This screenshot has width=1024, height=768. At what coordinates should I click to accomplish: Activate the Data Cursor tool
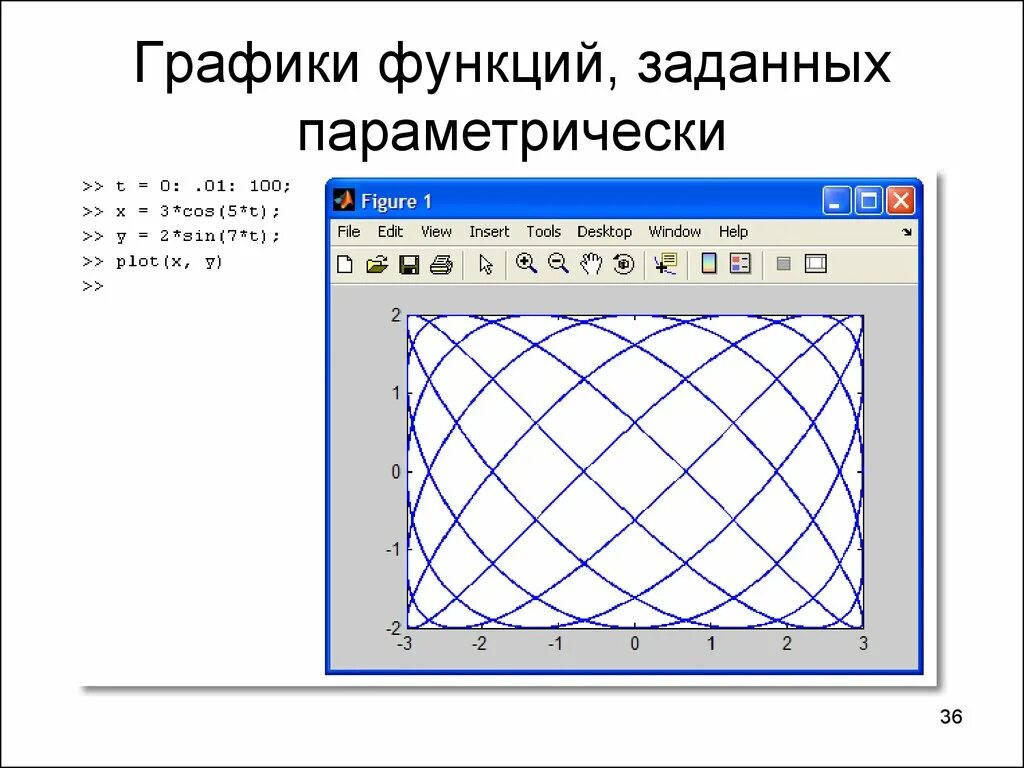tap(665, 264)
